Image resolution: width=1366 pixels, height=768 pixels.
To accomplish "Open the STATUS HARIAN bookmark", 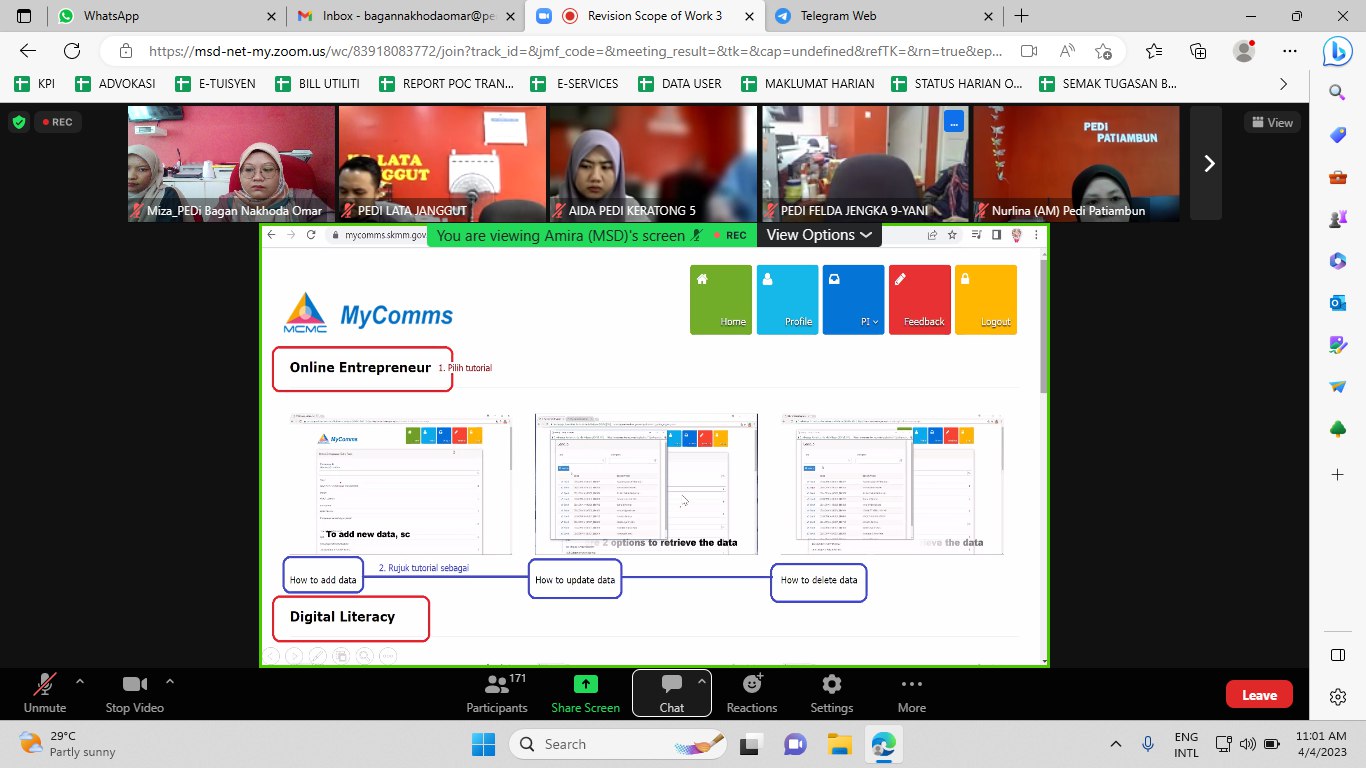I will pyautogui.click(x=956, y=84).
